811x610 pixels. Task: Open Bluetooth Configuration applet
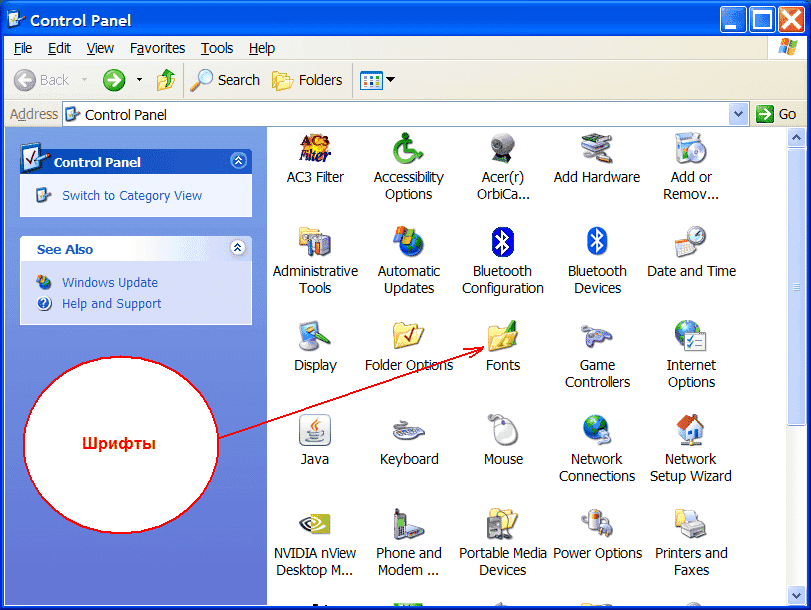pos(502,244)
